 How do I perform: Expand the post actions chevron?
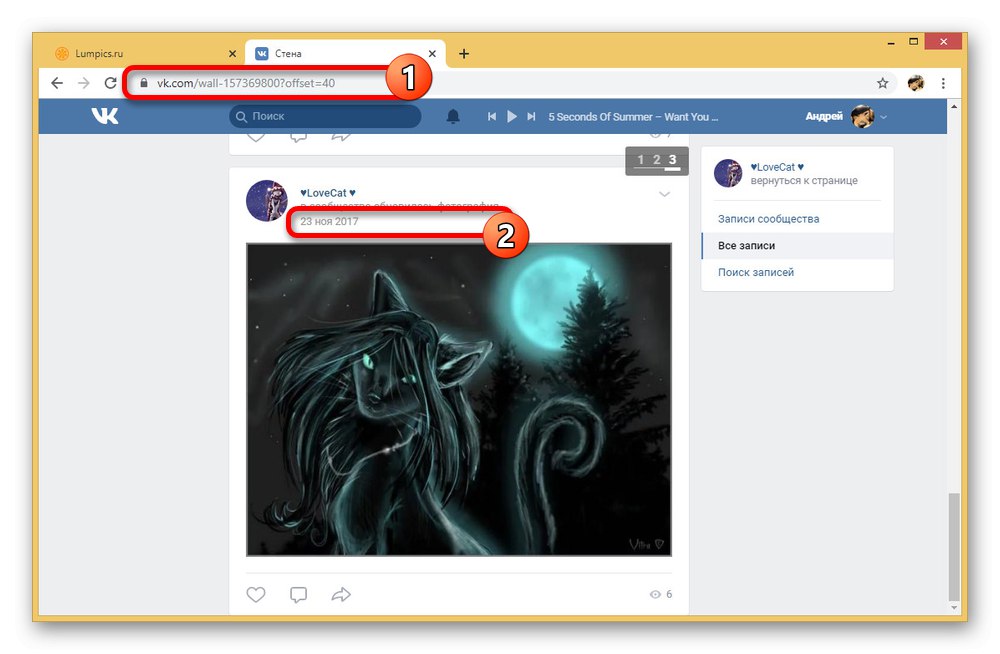[x=664, y=194]
